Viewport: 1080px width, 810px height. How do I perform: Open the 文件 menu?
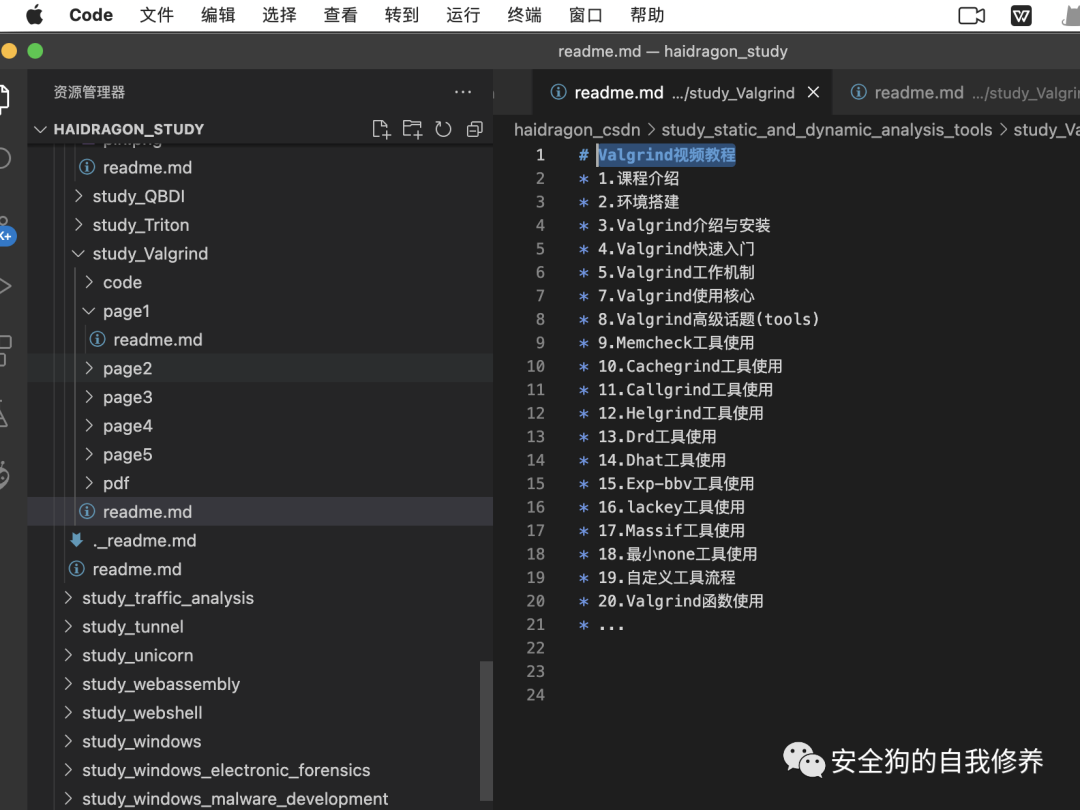click(156, 15)
